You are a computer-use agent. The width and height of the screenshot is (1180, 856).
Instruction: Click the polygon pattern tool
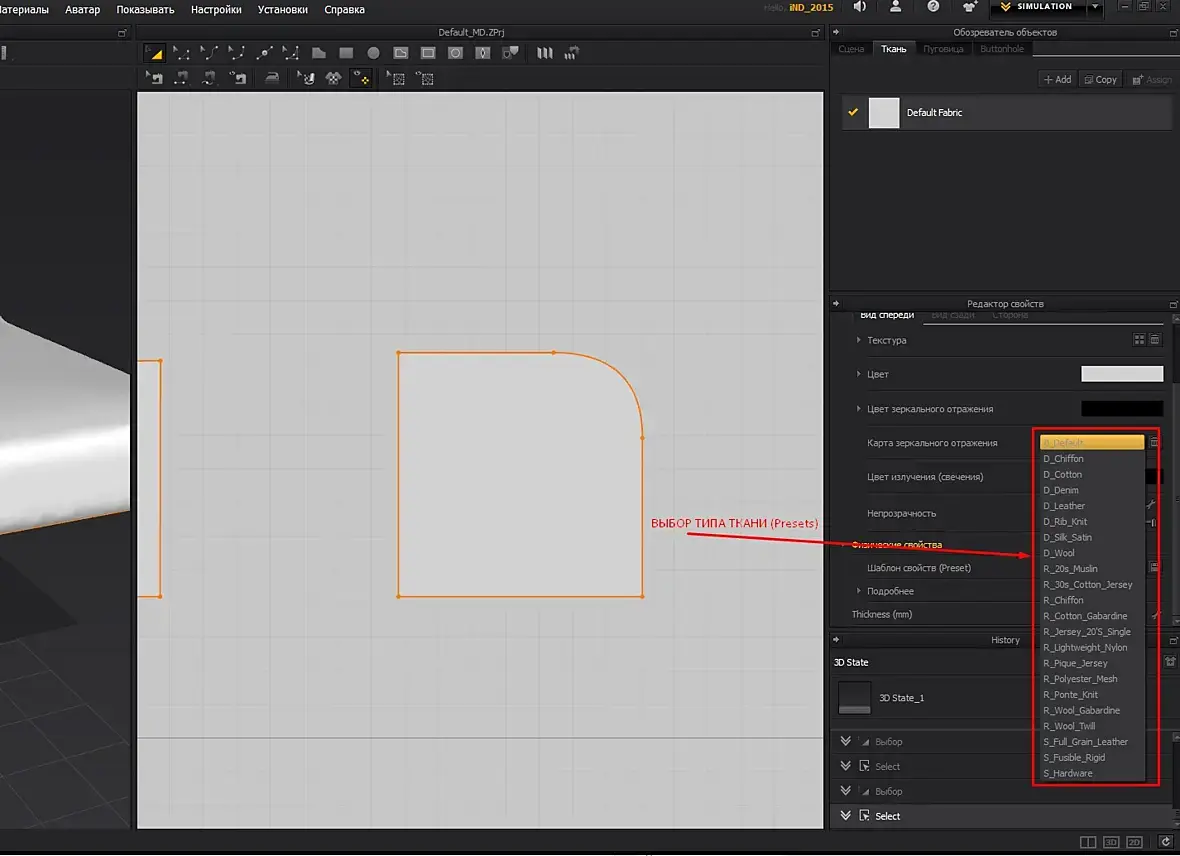pos(318,53)
